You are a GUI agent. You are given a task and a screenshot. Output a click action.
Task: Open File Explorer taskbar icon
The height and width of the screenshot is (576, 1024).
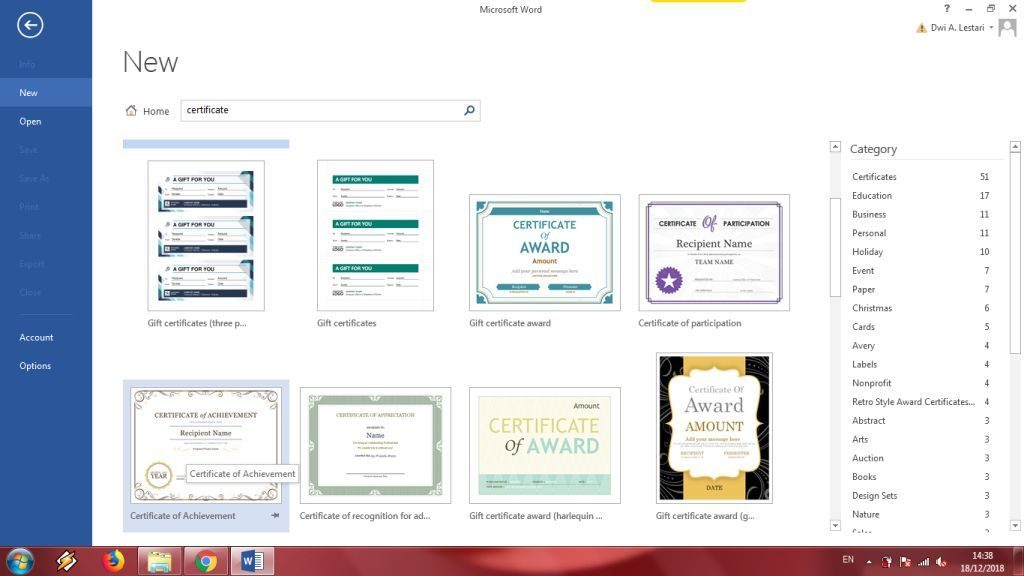pos(160,561)
